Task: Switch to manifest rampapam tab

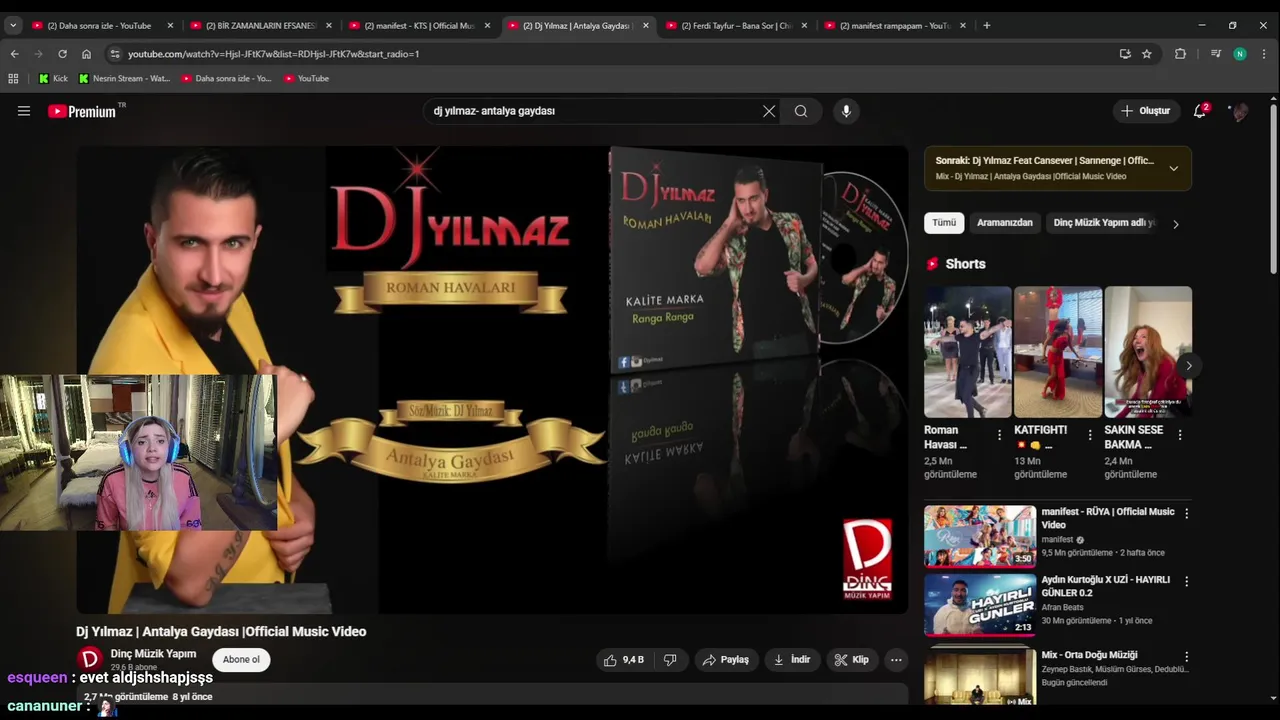Action: tap(895, 26)
